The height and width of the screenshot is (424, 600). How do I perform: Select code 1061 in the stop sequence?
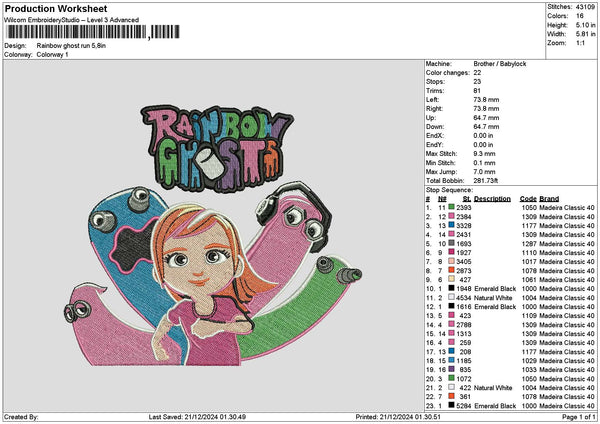click(x=529, y=279)
